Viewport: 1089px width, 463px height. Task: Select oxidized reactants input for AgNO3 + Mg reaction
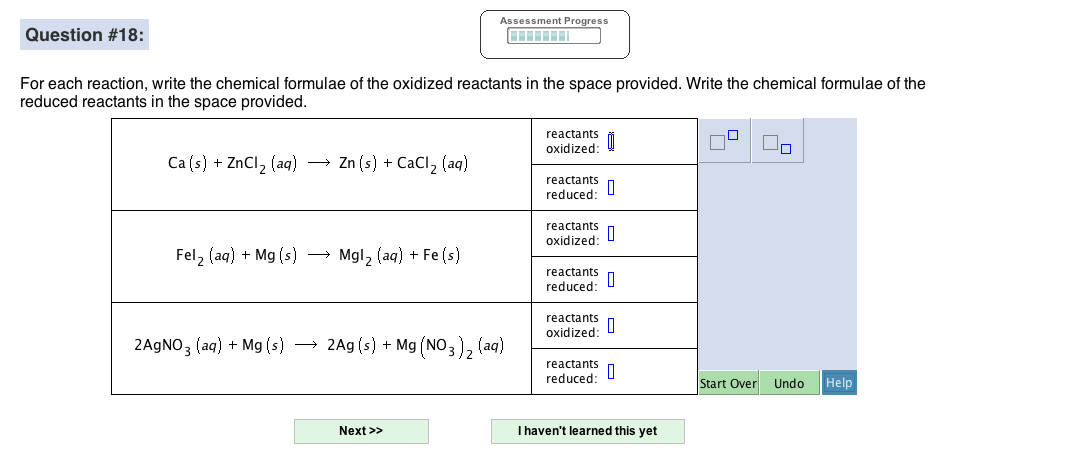pos(610,326)
